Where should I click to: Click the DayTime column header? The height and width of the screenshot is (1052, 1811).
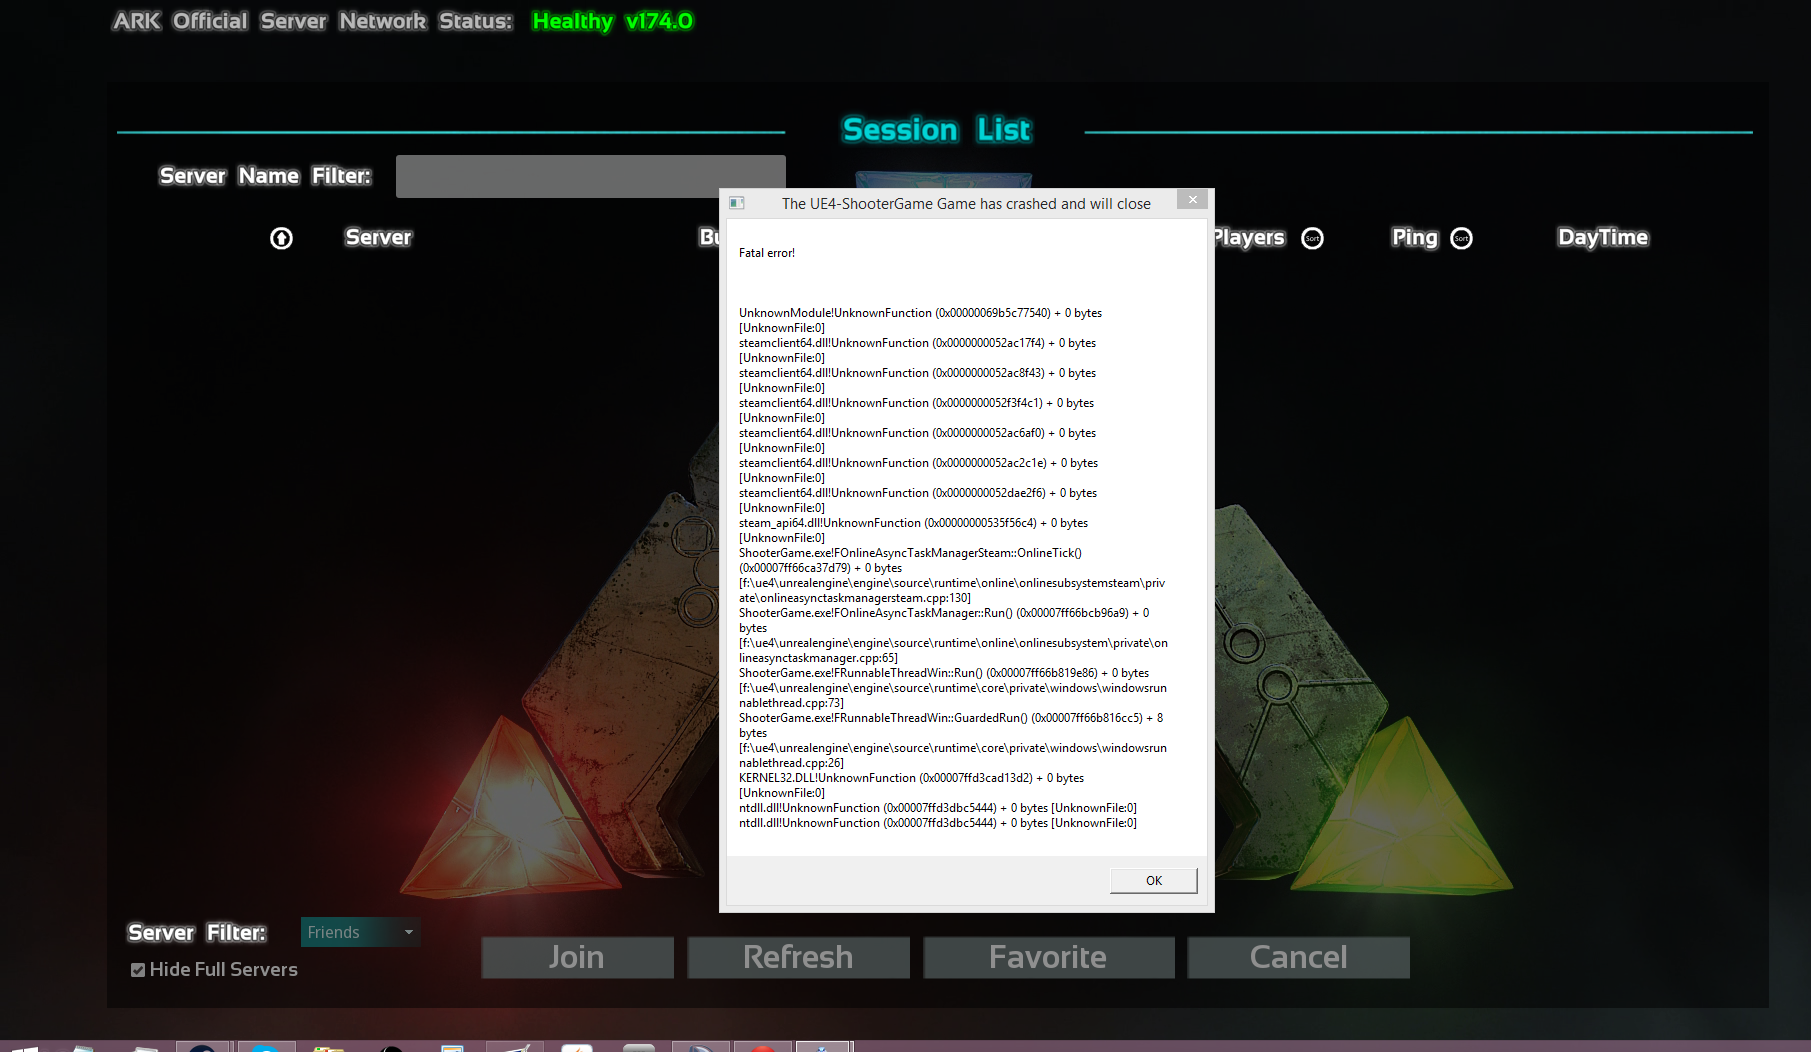coord(1602,238)
